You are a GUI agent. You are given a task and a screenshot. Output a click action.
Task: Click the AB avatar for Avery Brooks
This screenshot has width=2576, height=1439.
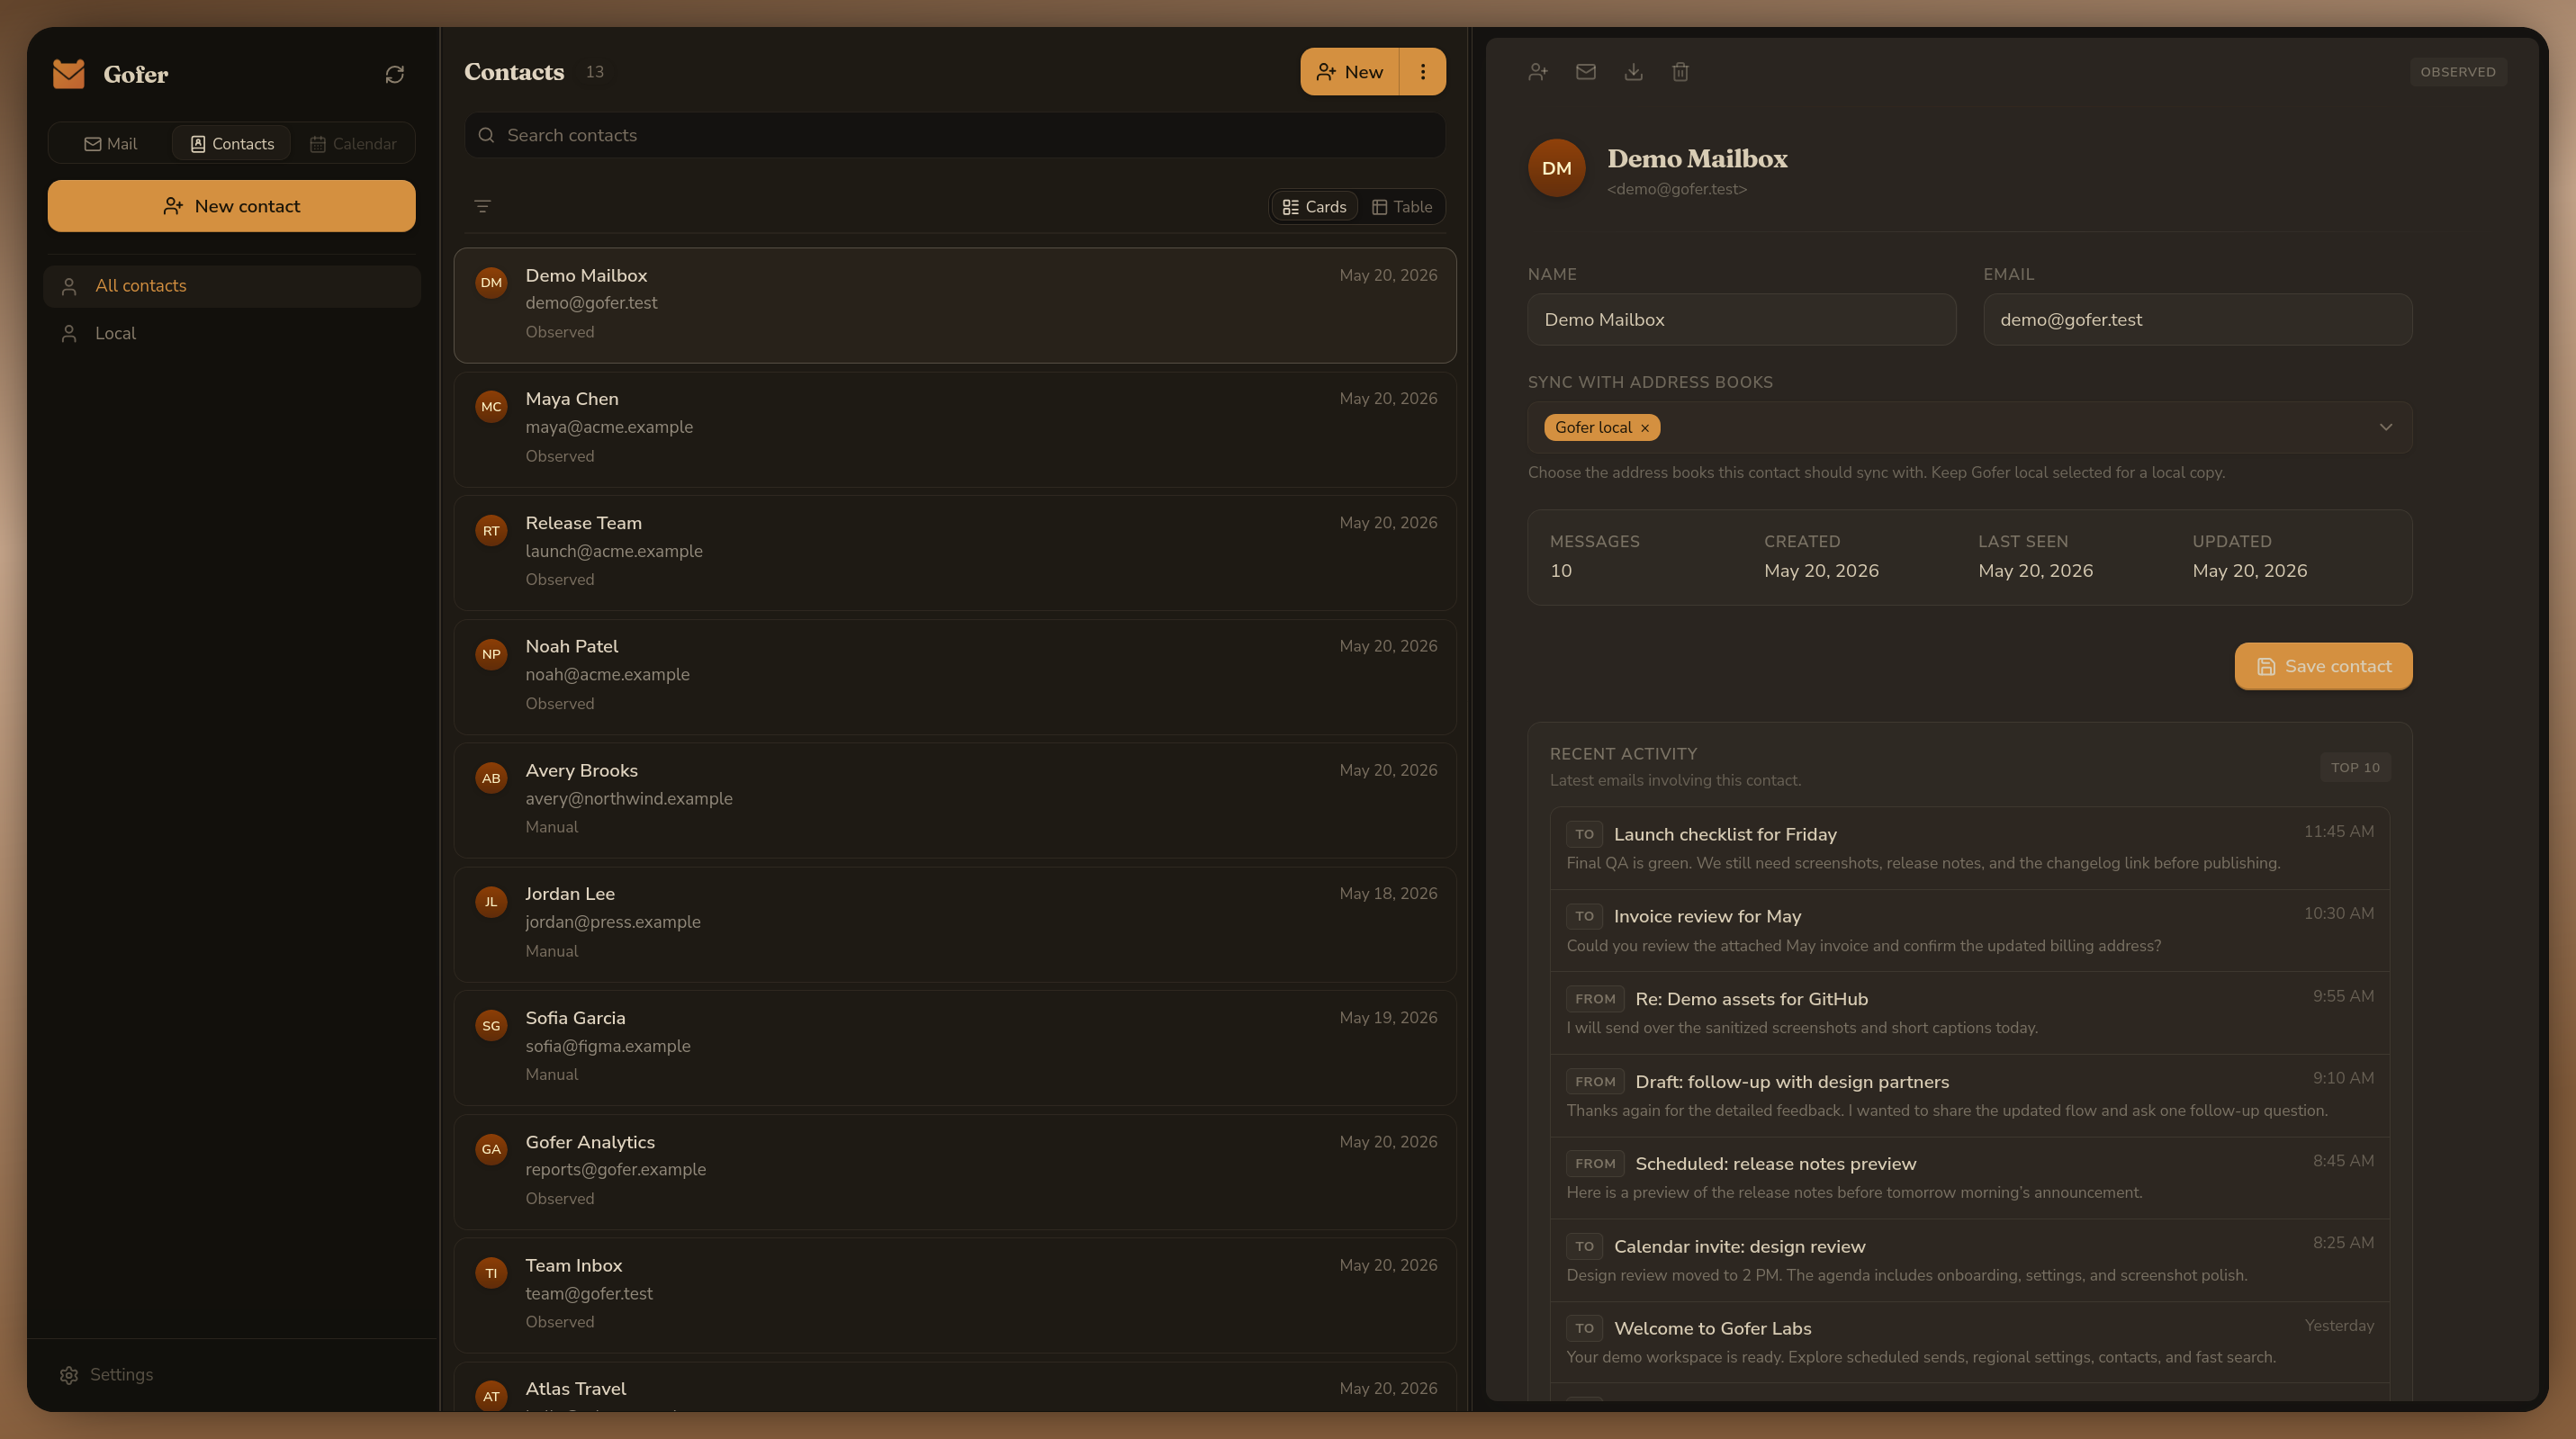click(491, 778)
